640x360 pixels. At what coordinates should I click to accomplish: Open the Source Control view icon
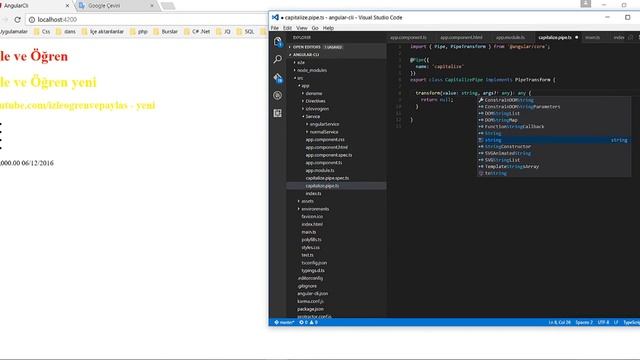(x=278, y=78)
